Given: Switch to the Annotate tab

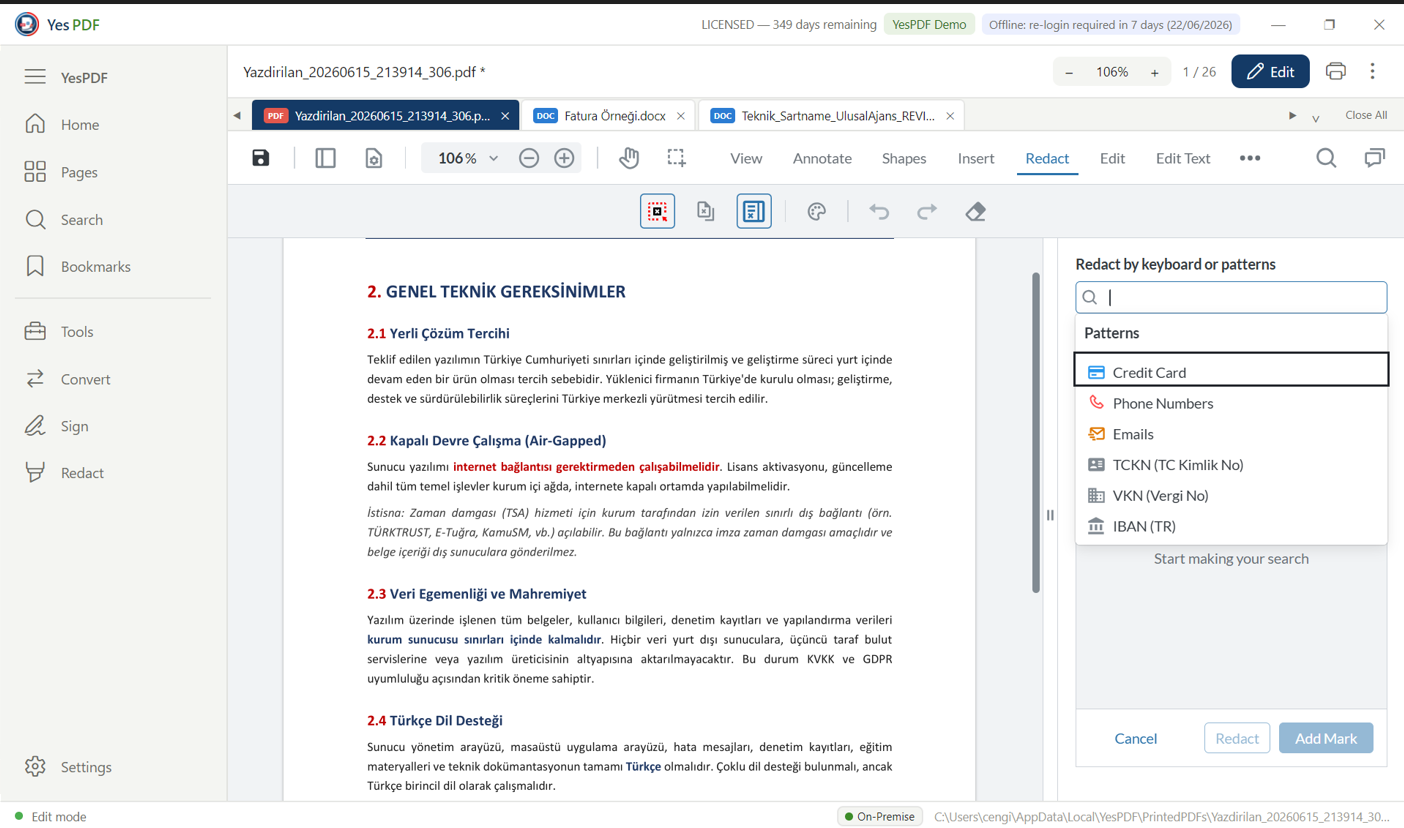Looking at the screenshot, I should [x=822, y=158].
